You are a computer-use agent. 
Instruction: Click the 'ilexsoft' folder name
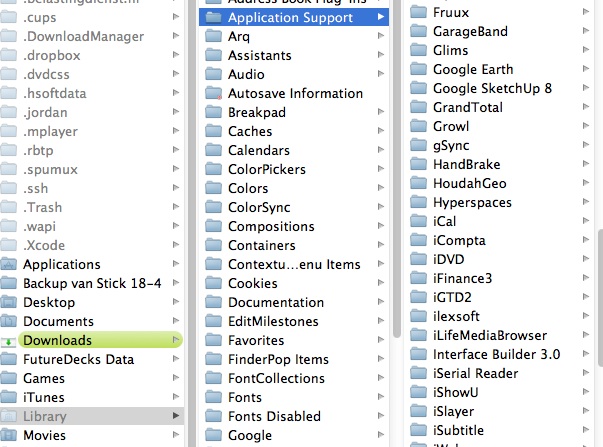[x=456, y=316]
